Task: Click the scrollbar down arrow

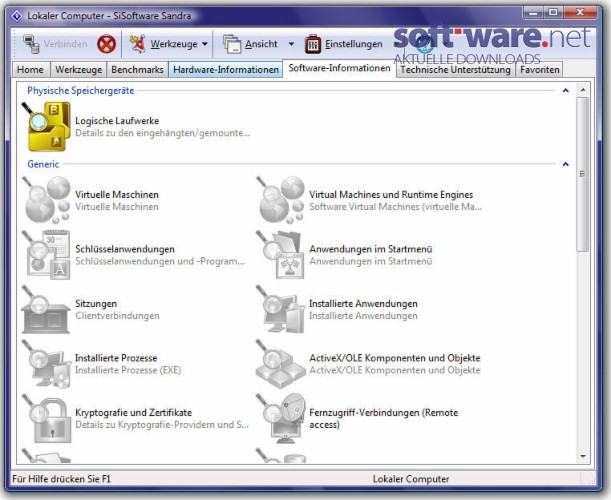Action: tap(583, 456)
